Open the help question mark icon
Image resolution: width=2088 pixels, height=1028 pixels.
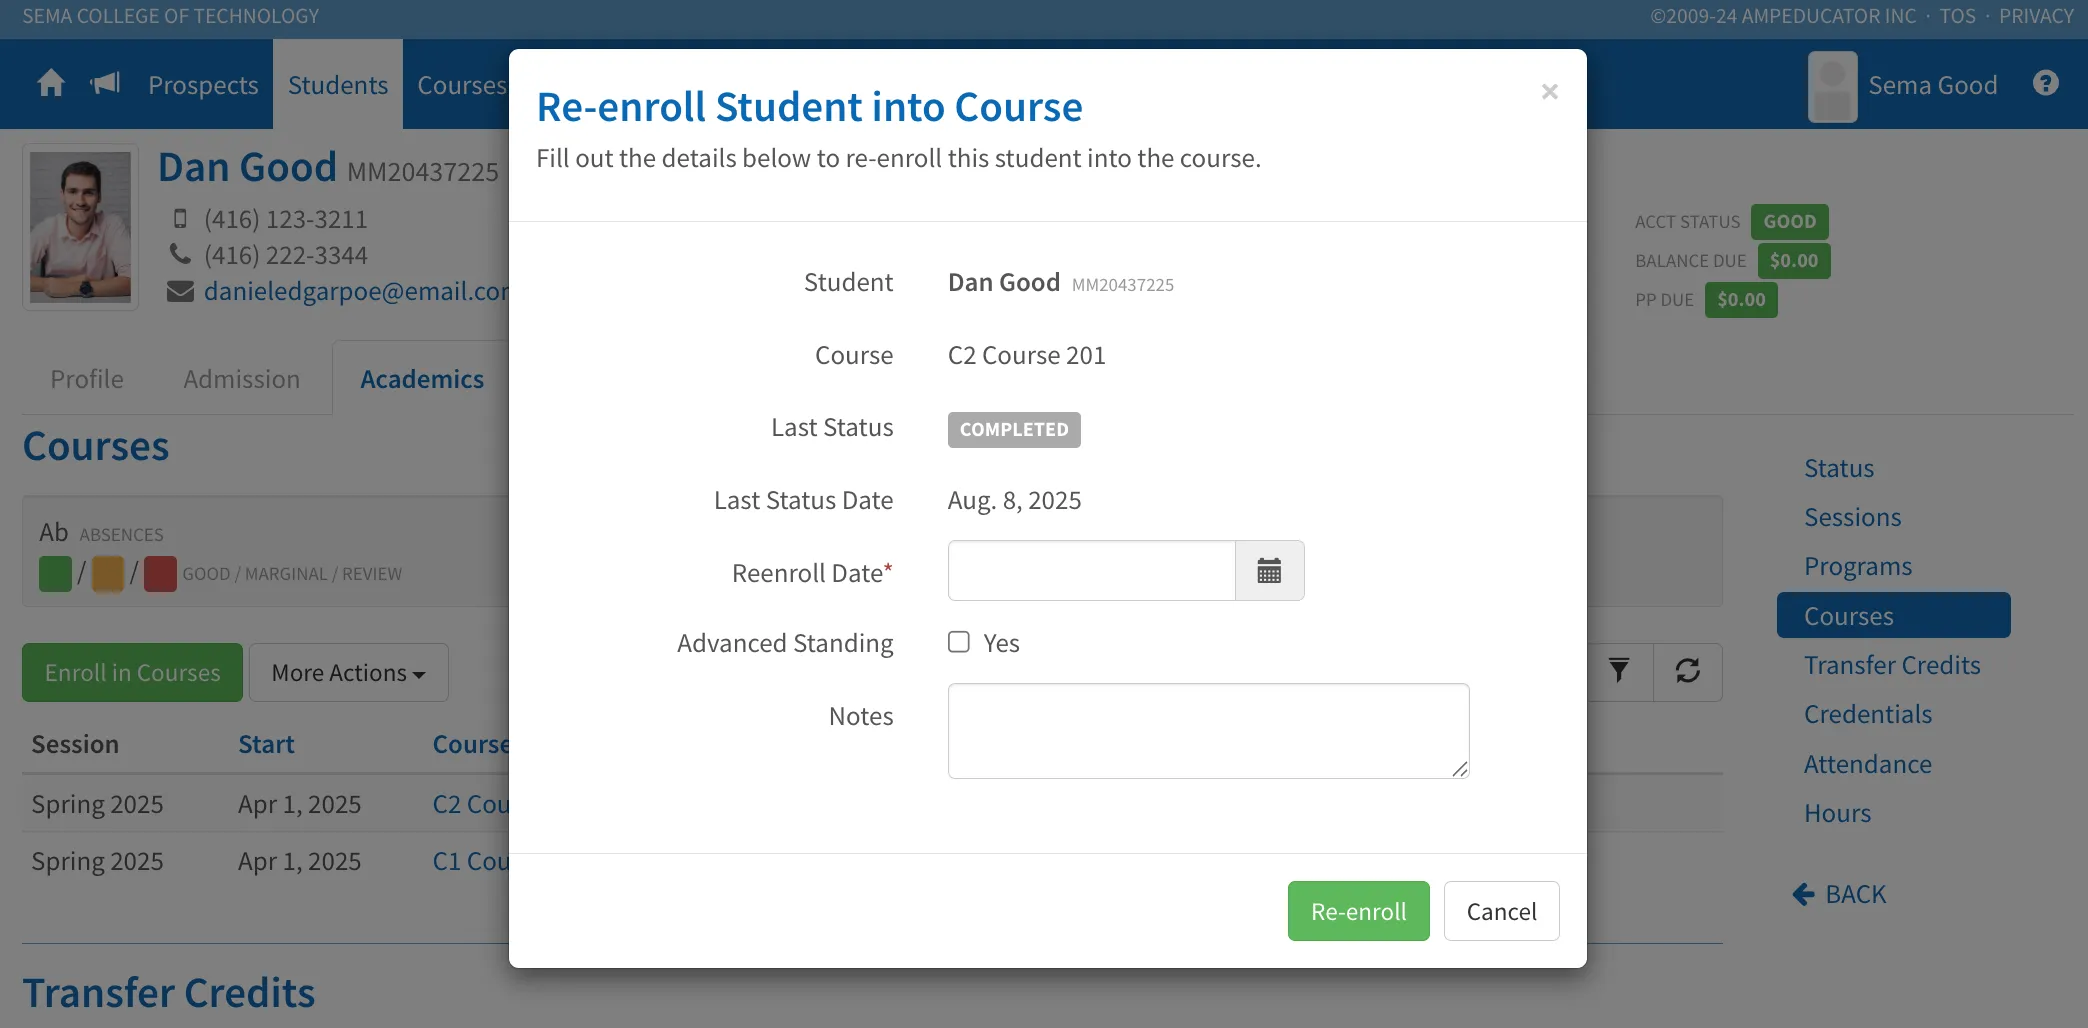click(x=2046, y=83)
